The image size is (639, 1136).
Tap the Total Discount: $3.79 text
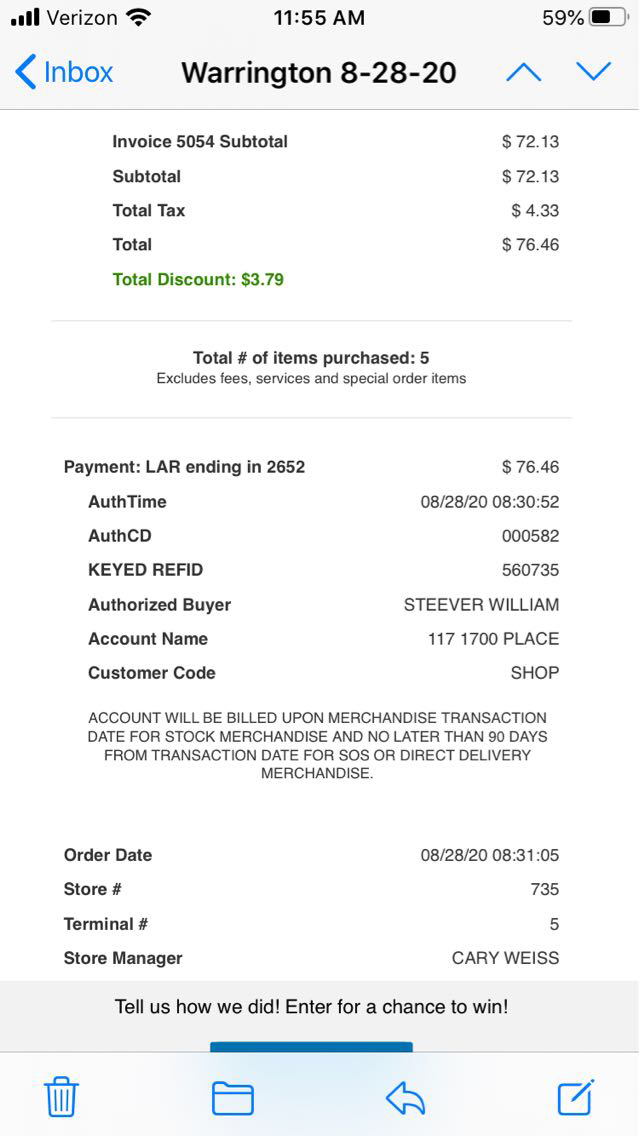pyautogui.click(x=198, y=279)
